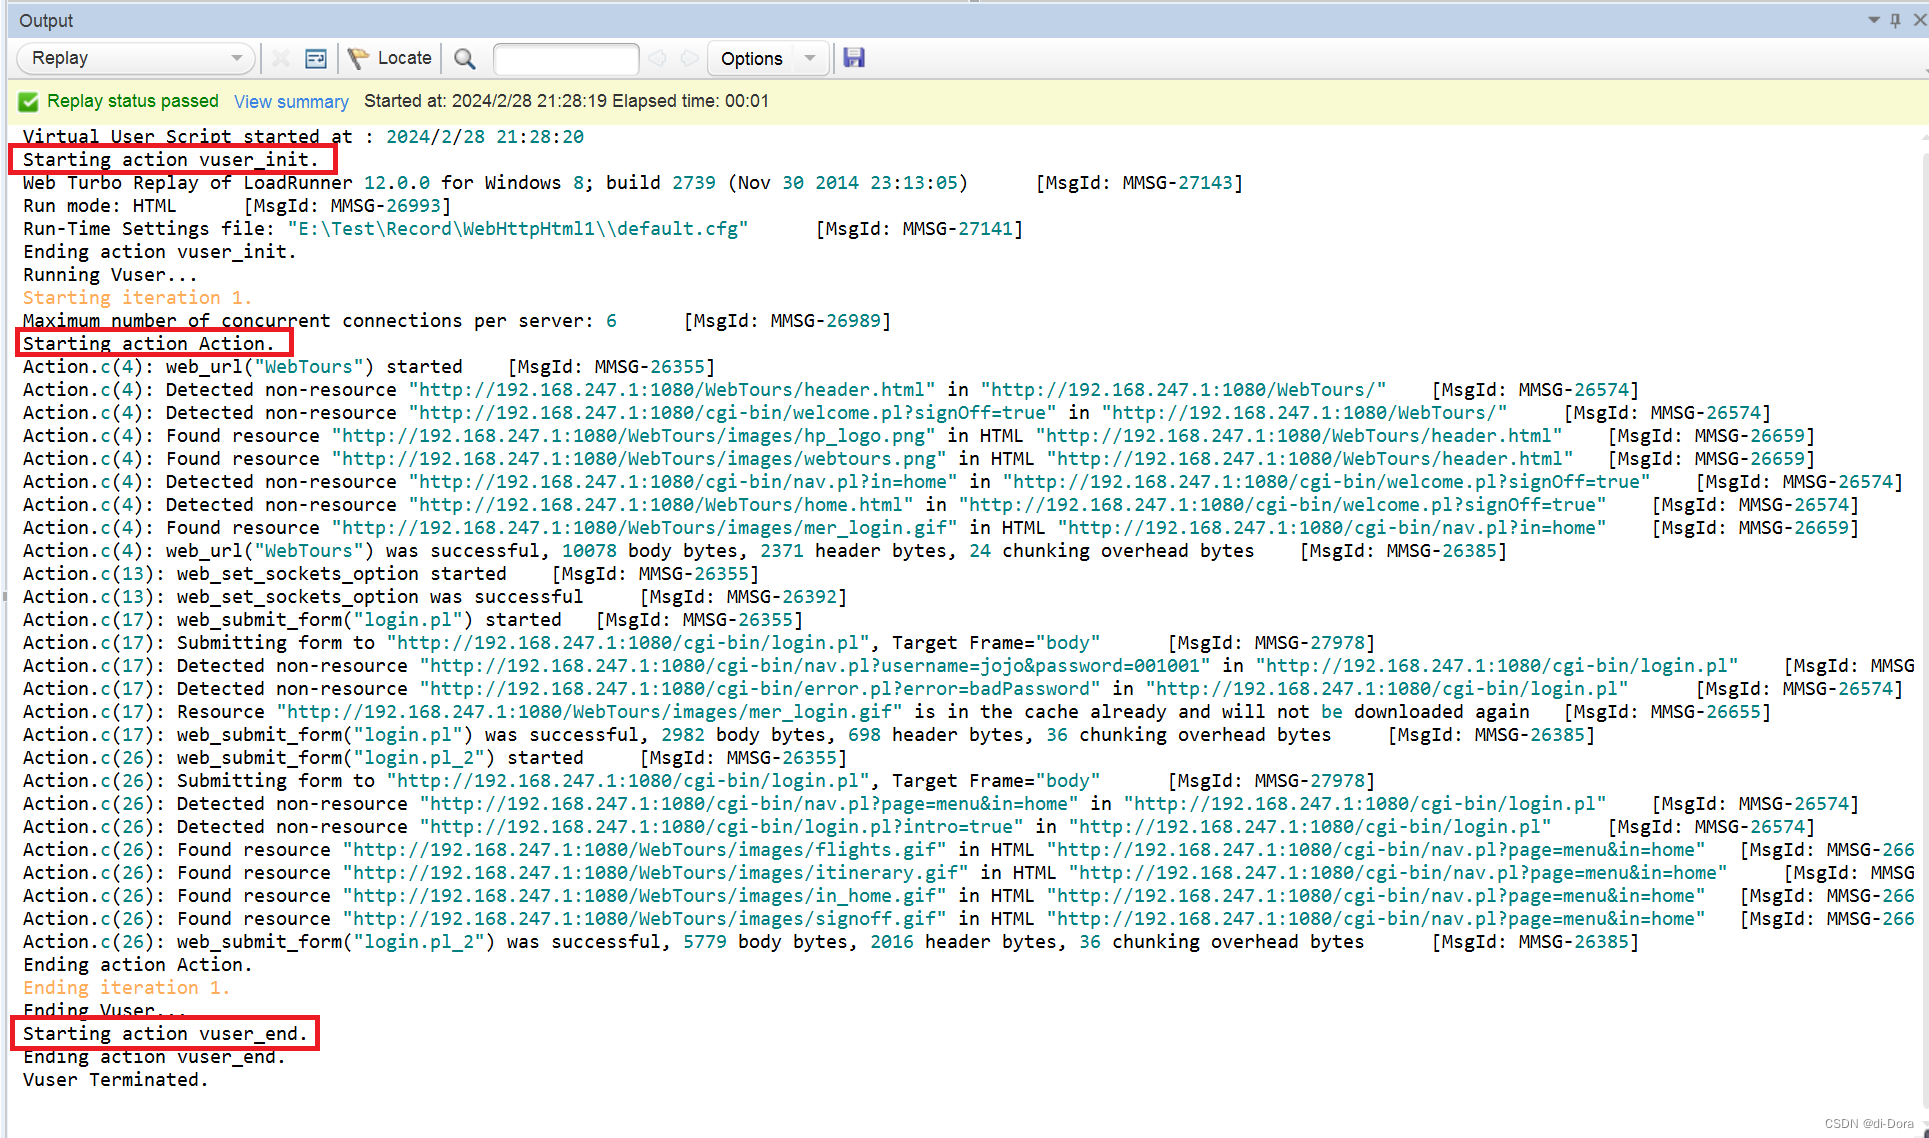Expand the Options dropdown arrow
Image resolution: width=1929 pixels, height=1138 pixels.
[x=810, y=58]
